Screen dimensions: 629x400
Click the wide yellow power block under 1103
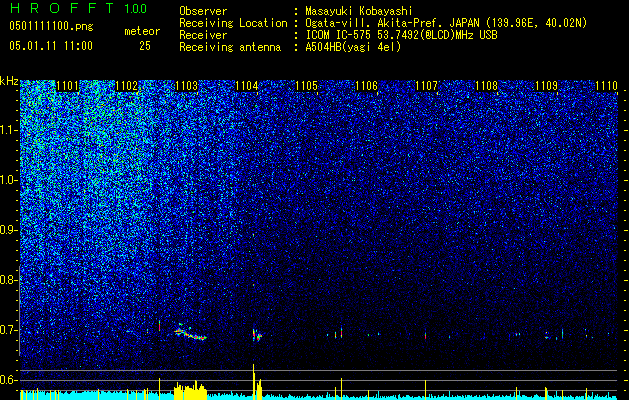(191, 390)
